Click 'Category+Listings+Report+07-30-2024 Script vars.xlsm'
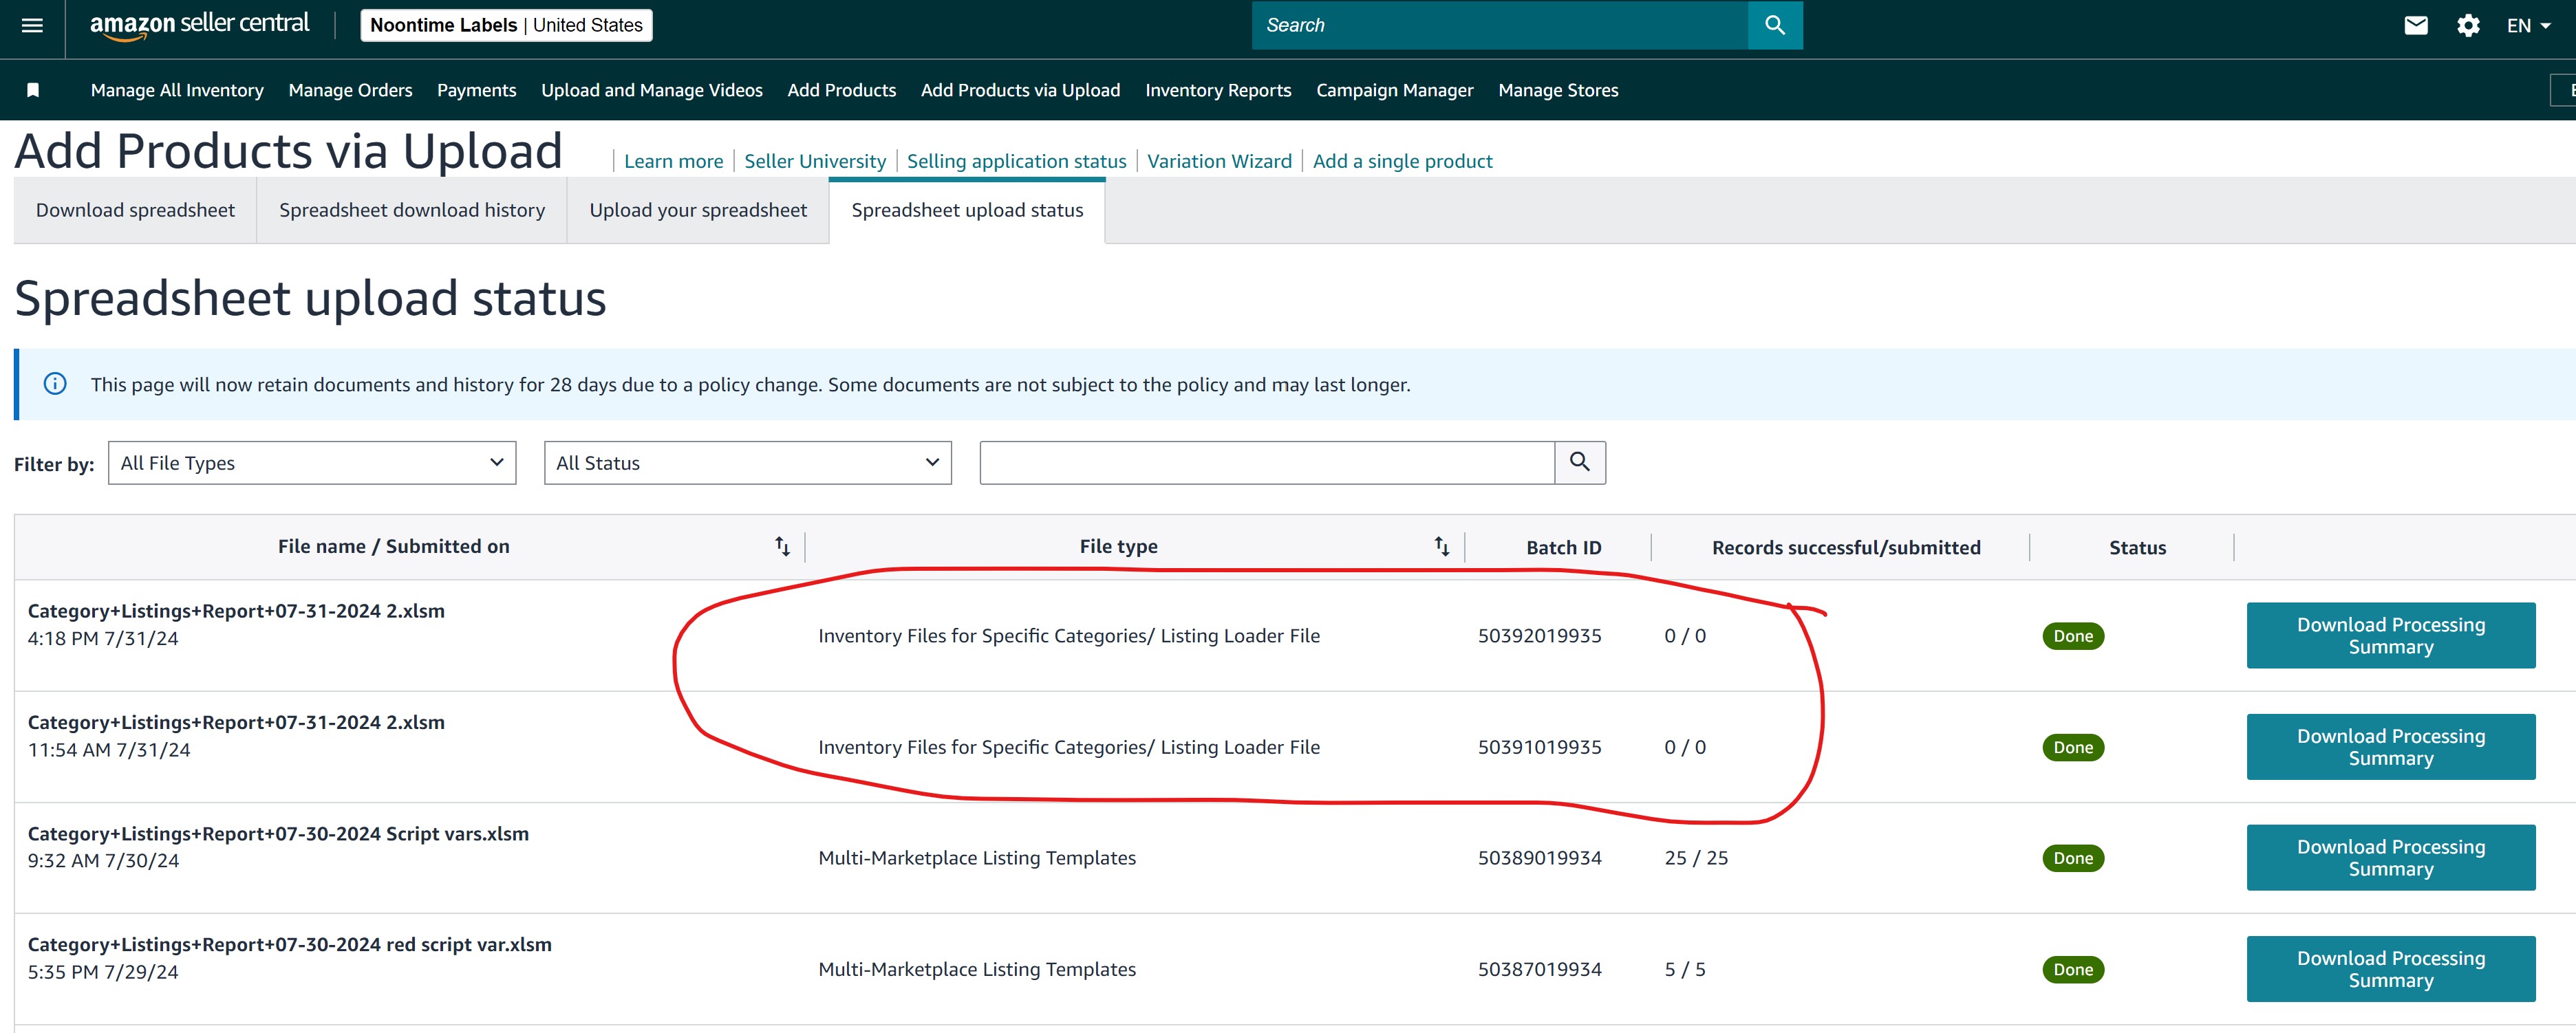This screenshot has height=1033, width=2576. pyautogui.click(x=278, y=833)
